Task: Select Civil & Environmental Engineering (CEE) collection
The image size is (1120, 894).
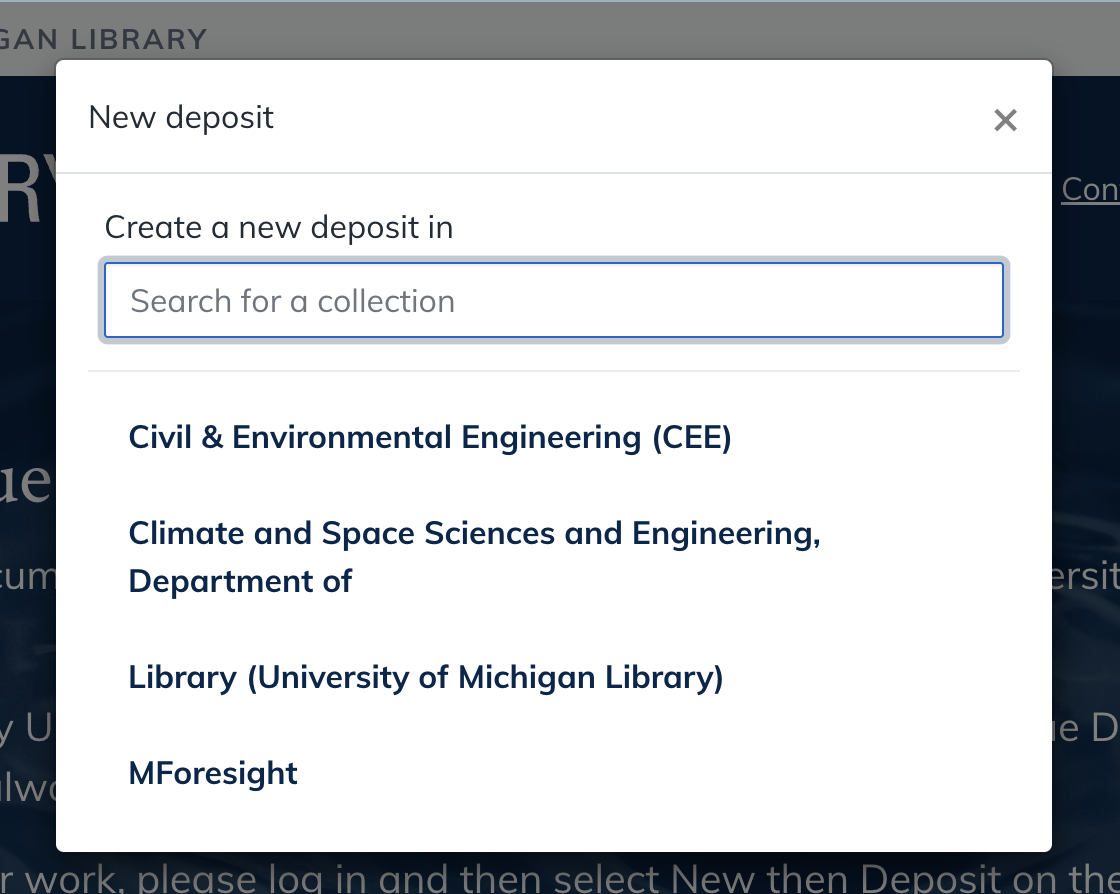Action: (x=429, y=437)
